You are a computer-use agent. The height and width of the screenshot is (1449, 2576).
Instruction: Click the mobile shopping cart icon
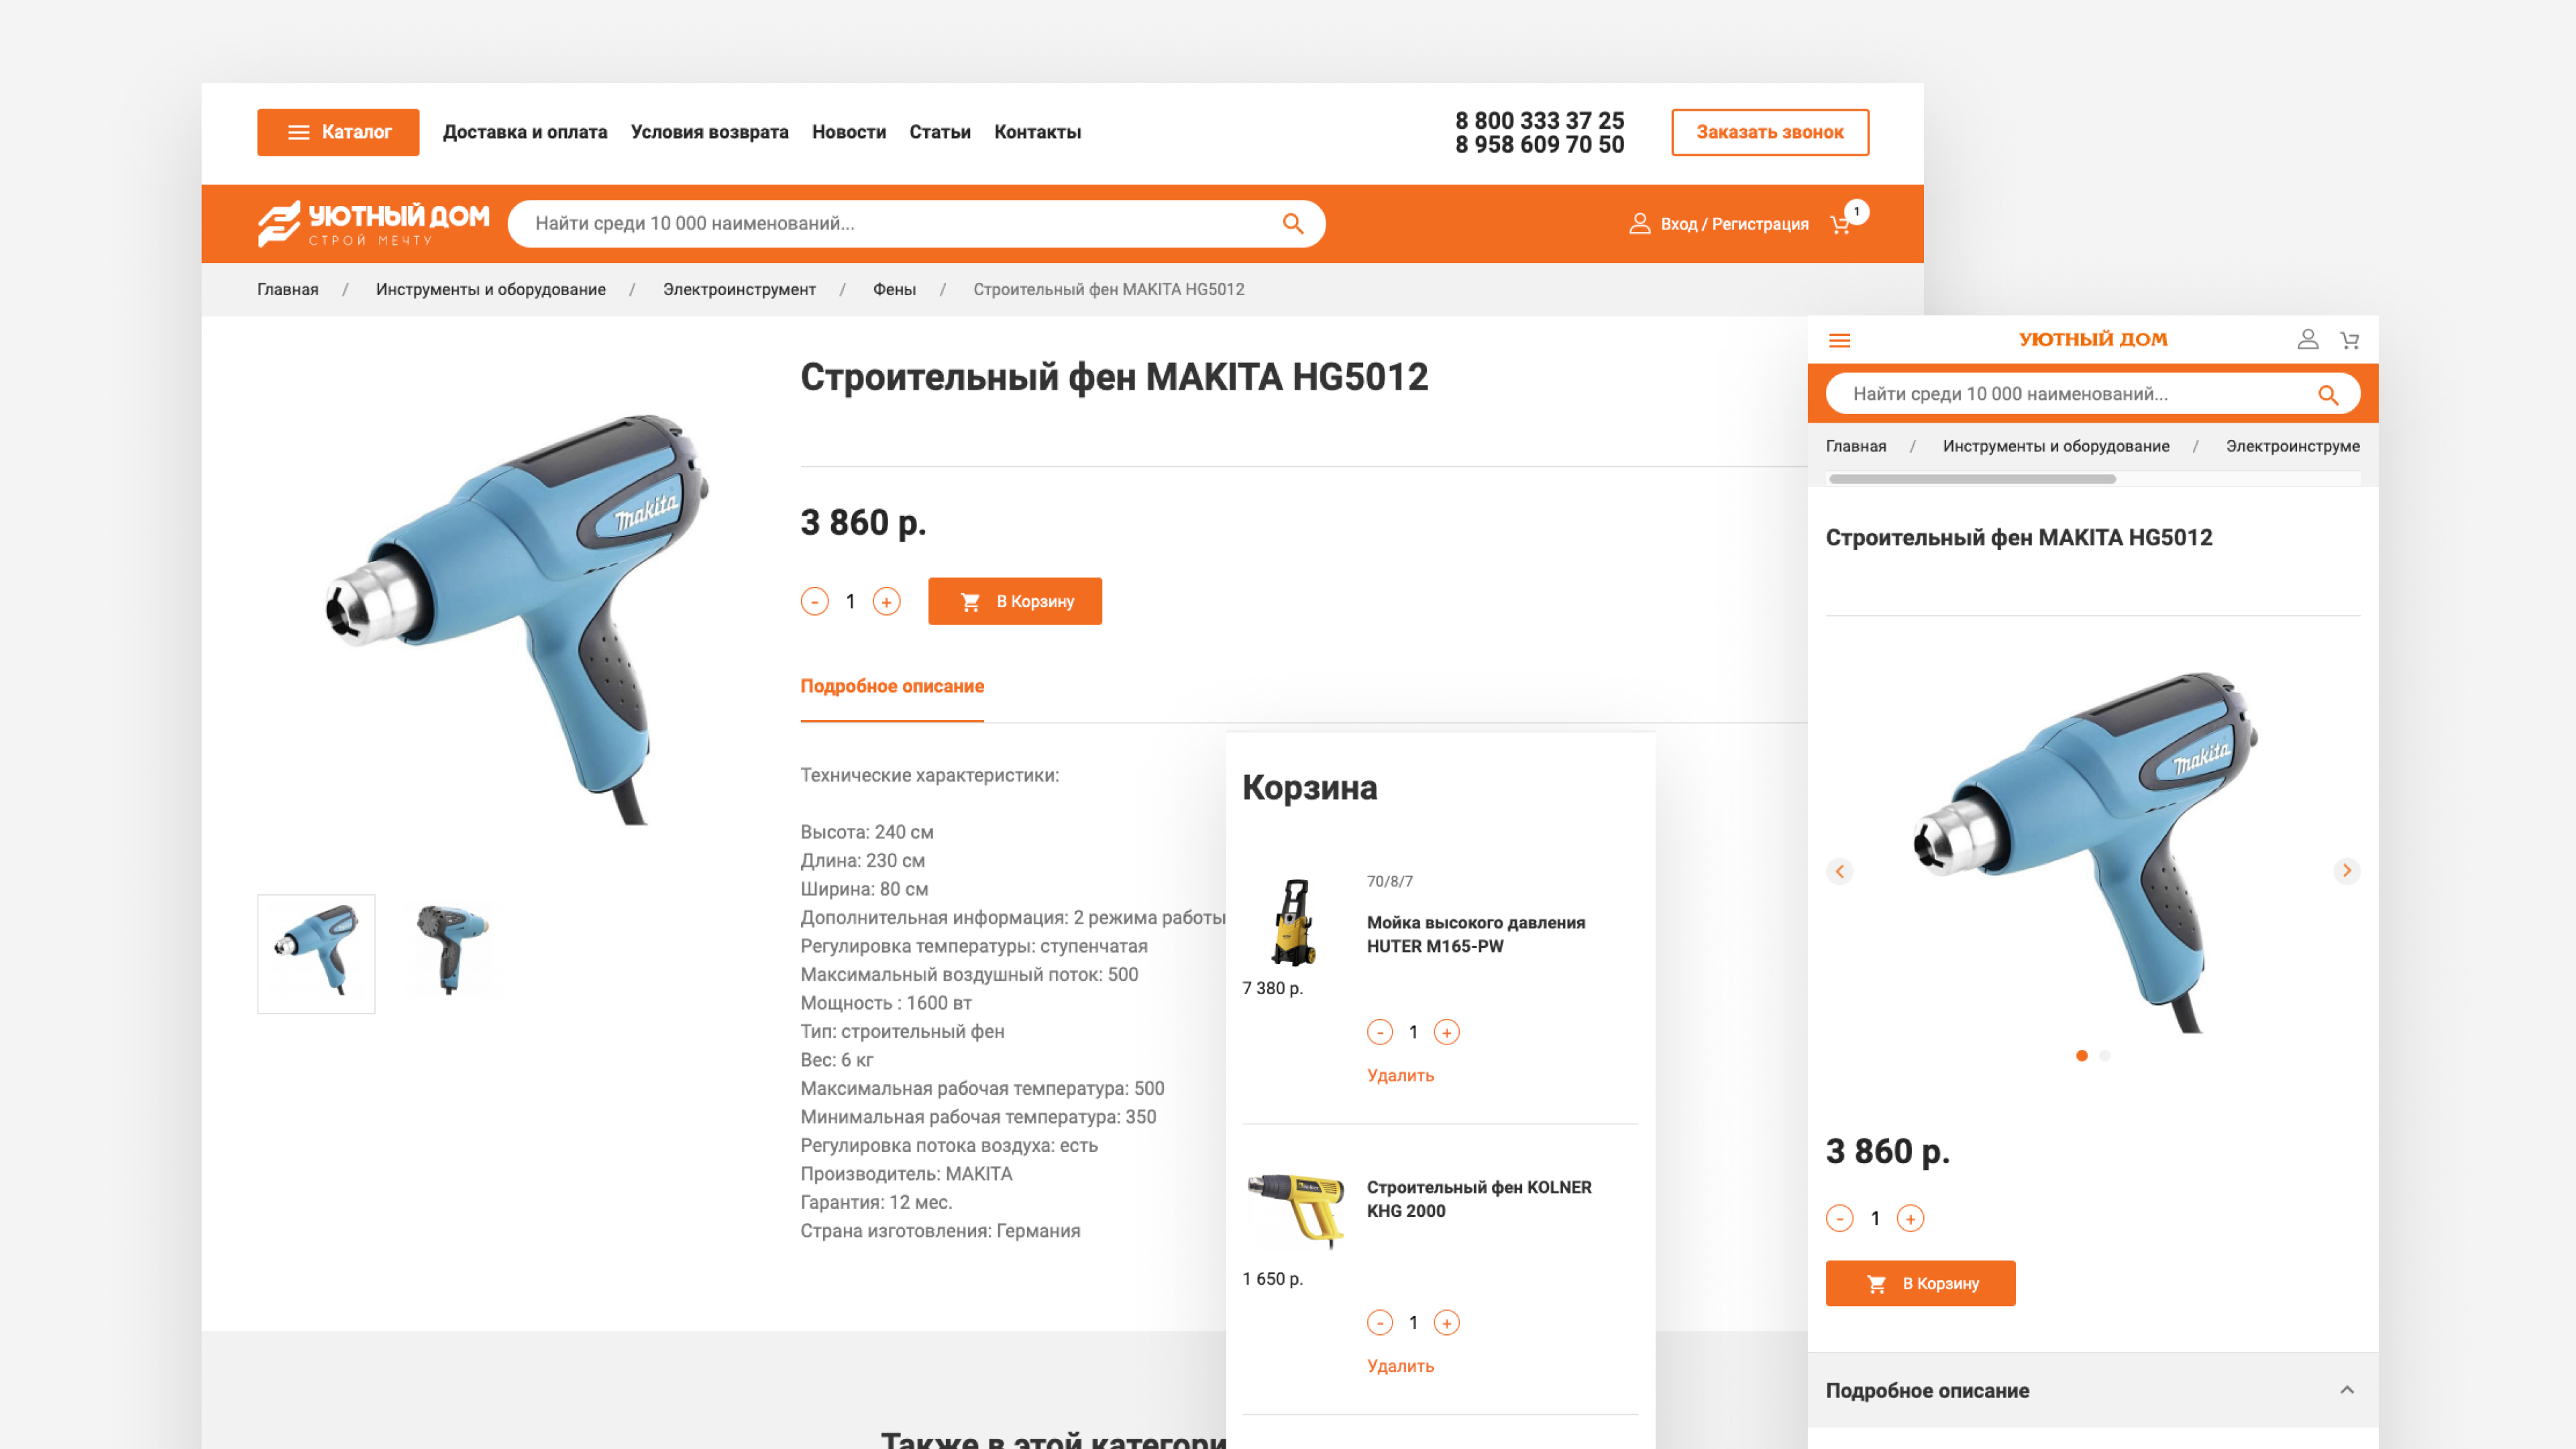2350,340
